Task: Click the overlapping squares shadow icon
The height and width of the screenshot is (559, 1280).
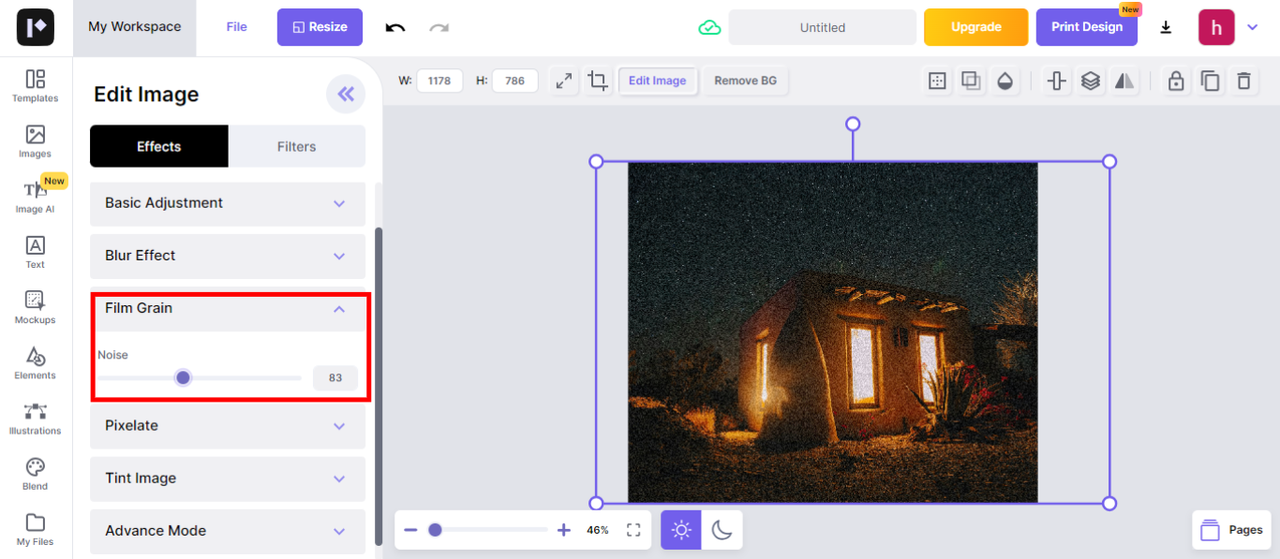Action: coord(971,81)
